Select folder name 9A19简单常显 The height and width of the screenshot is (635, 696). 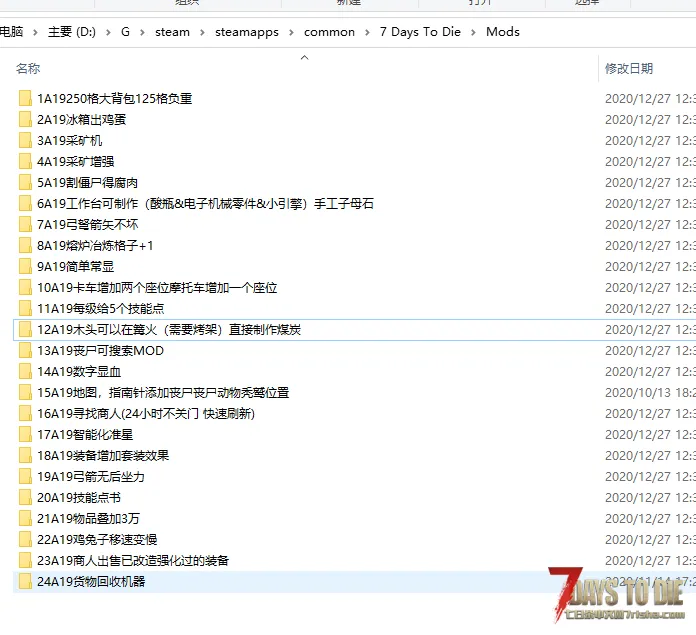point(75,267)
